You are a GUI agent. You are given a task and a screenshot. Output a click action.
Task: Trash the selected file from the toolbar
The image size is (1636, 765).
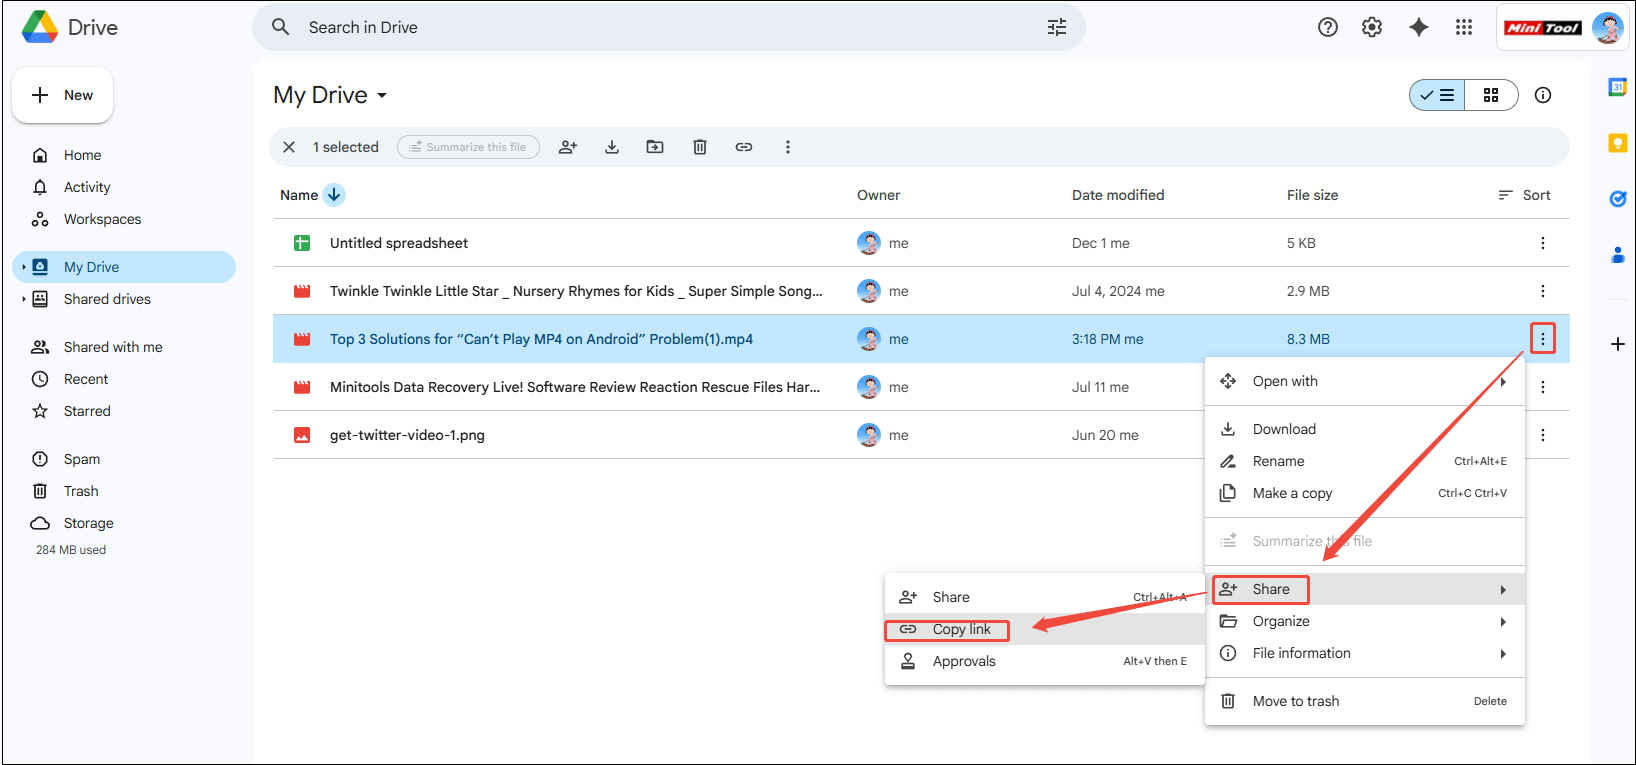[x=700, y=147]
